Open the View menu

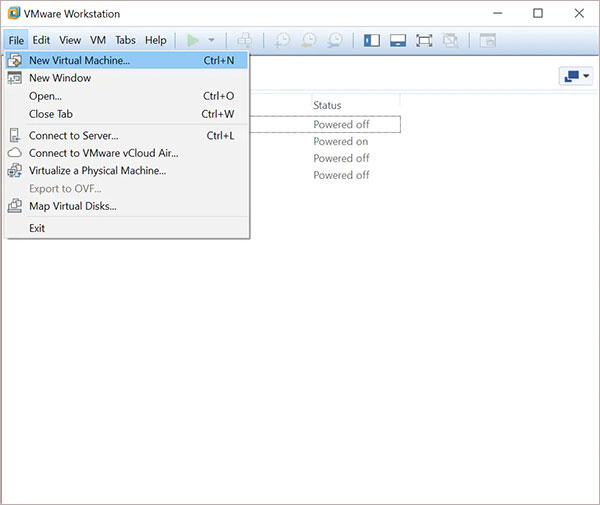pos(70,40)
